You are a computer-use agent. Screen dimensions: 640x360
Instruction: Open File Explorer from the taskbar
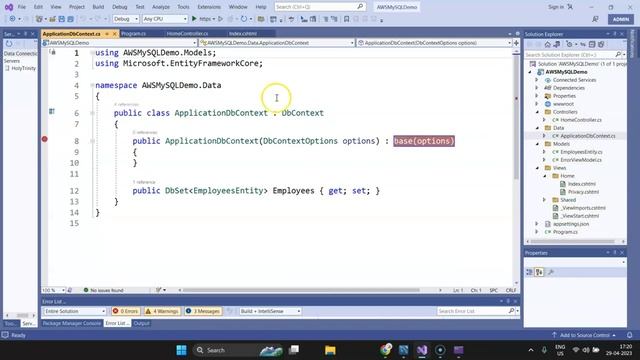click(x=330, y=350)
